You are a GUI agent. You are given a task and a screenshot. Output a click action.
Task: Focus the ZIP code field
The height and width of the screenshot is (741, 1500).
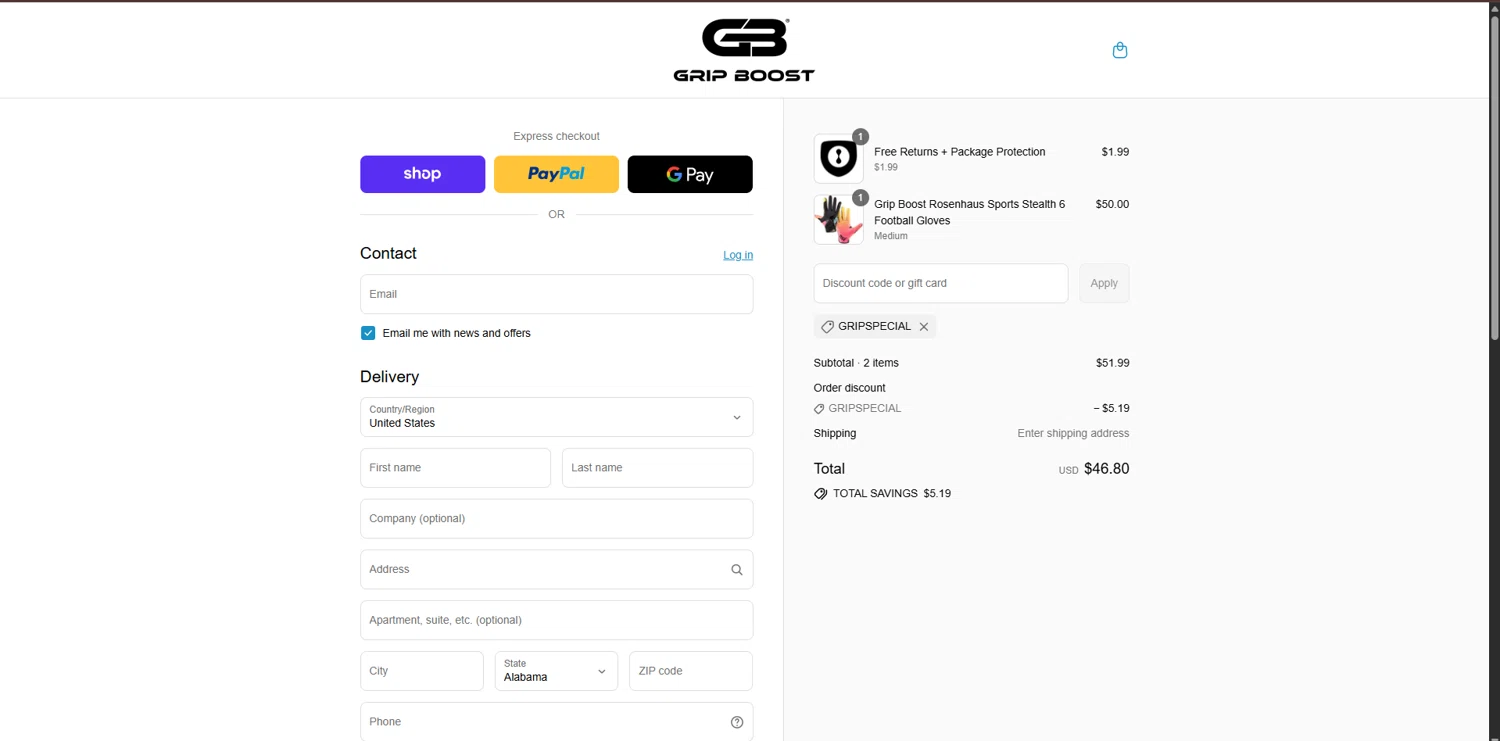tap(691, 671)
